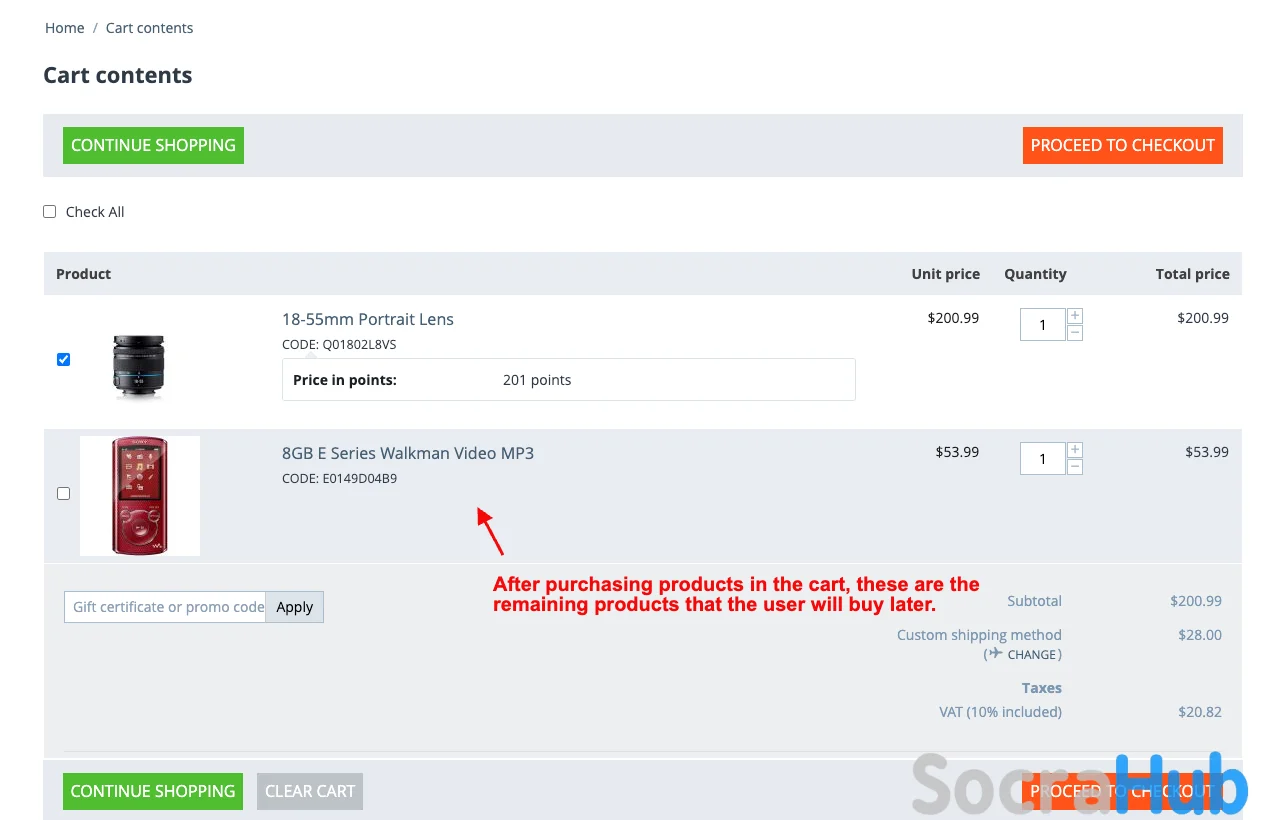Click the VAT (10% included) label
Viewport: 1272px width, 820px height.
coord(1000,712)
